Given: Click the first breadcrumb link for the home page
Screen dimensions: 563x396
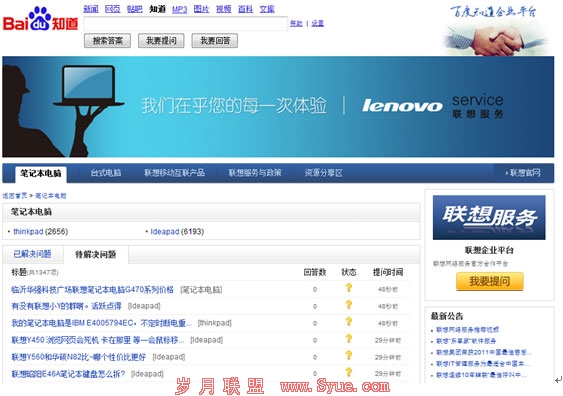Looking at the screenshot, I should click(15, 196).
